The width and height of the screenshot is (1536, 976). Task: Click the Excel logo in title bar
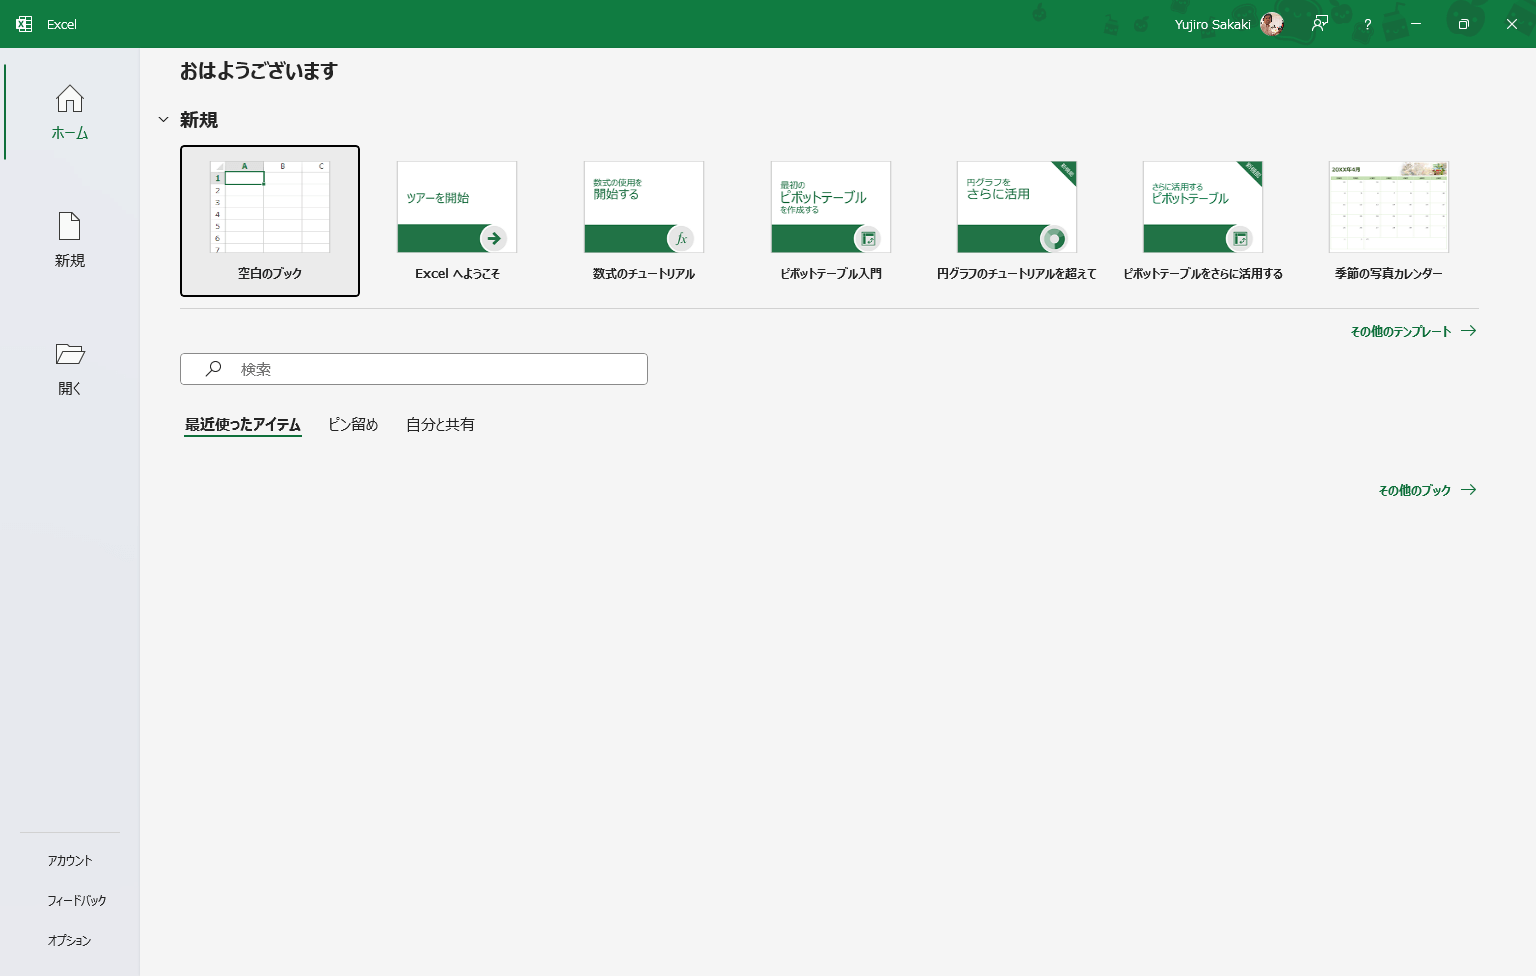24,24
